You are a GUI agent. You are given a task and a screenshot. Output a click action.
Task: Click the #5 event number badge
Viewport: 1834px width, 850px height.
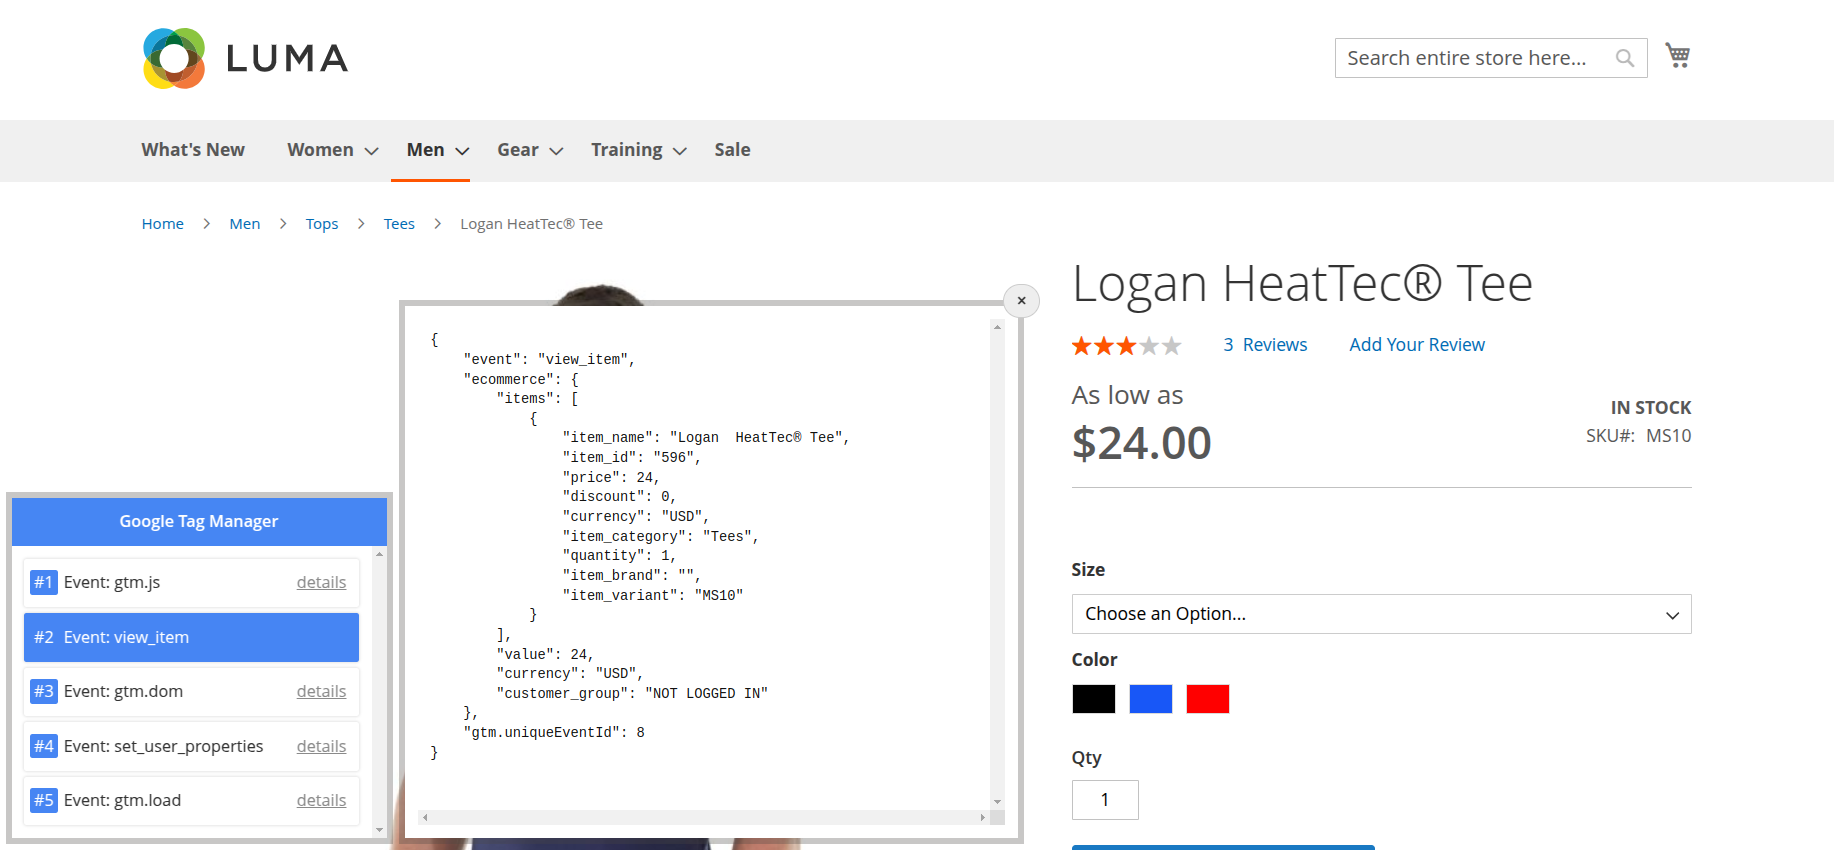click(43, 800)
